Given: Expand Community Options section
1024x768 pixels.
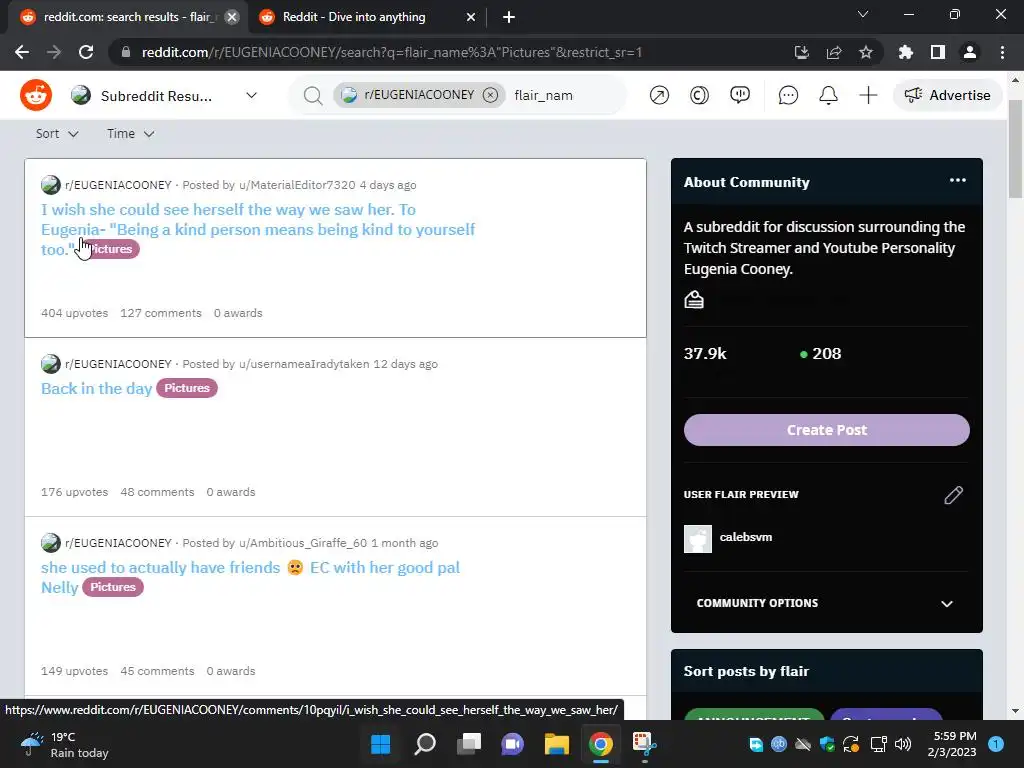Looking at the screenshot, I should (x=826, y=603).
